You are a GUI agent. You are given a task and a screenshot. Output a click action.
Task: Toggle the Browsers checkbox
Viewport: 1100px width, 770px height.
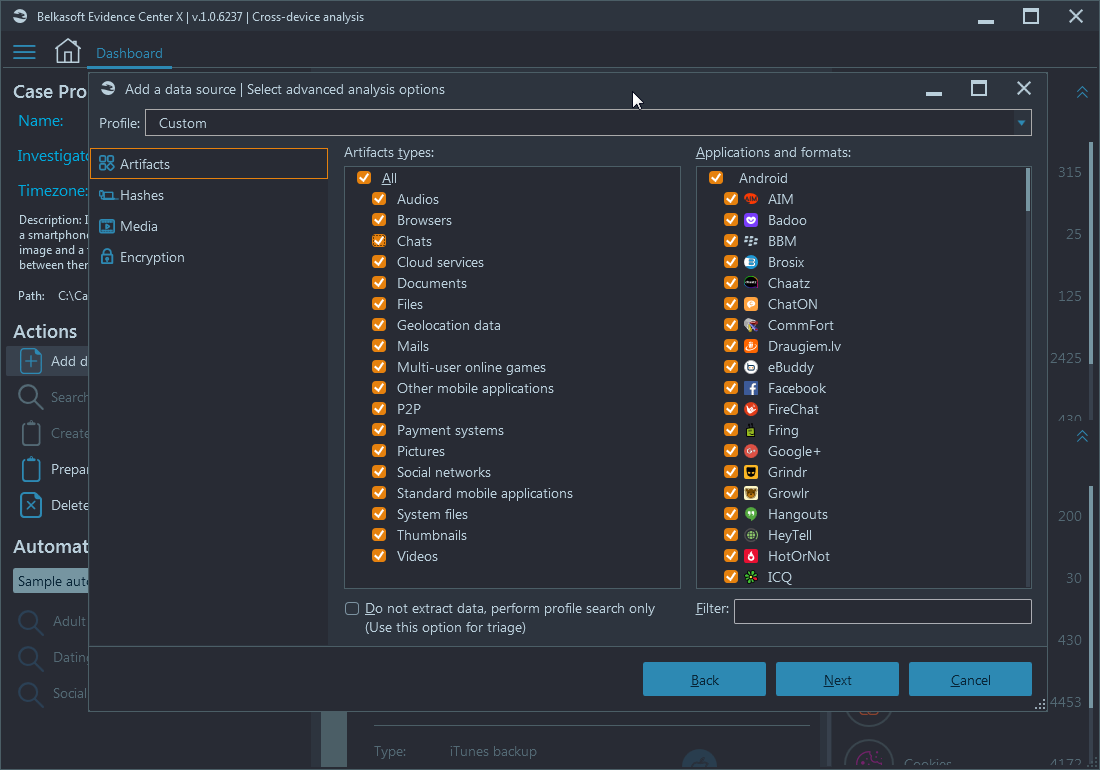click(x=380, y=220)
